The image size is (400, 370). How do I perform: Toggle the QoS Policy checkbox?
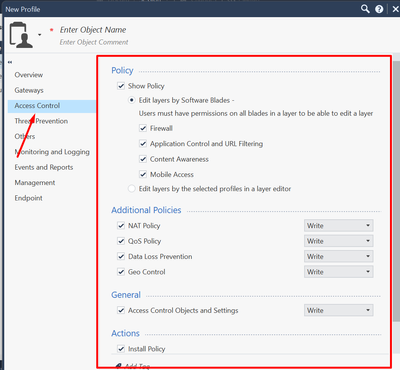tap(121, 241)
